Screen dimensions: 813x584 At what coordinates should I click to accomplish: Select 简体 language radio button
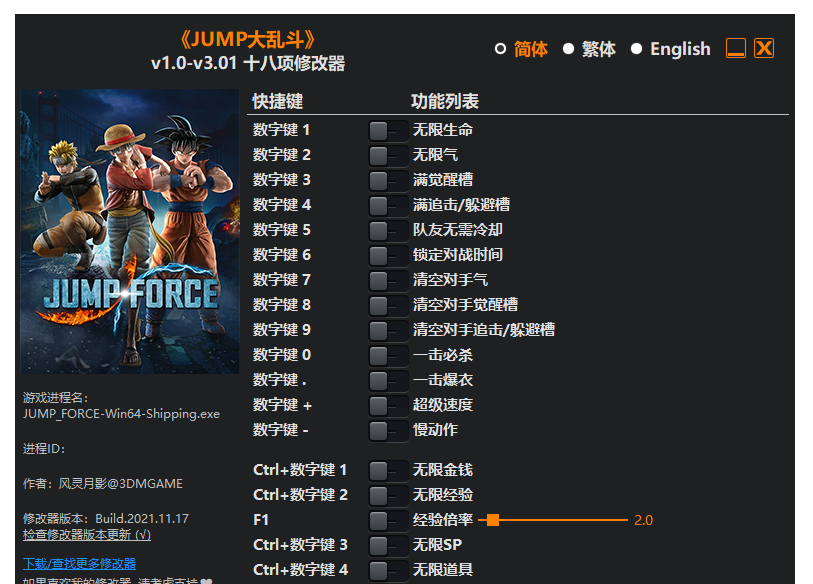500,49
